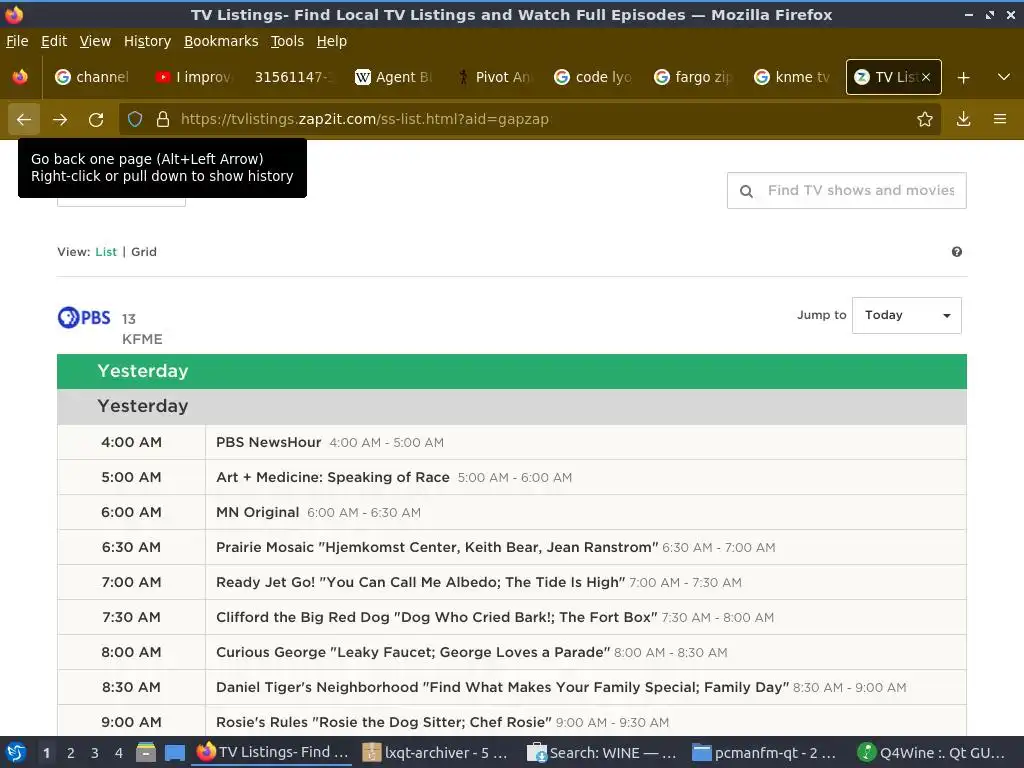Click the green Yesterday header bar
Image resolution: width=1024 pixels, height=768 pixels.
[511, 371]
